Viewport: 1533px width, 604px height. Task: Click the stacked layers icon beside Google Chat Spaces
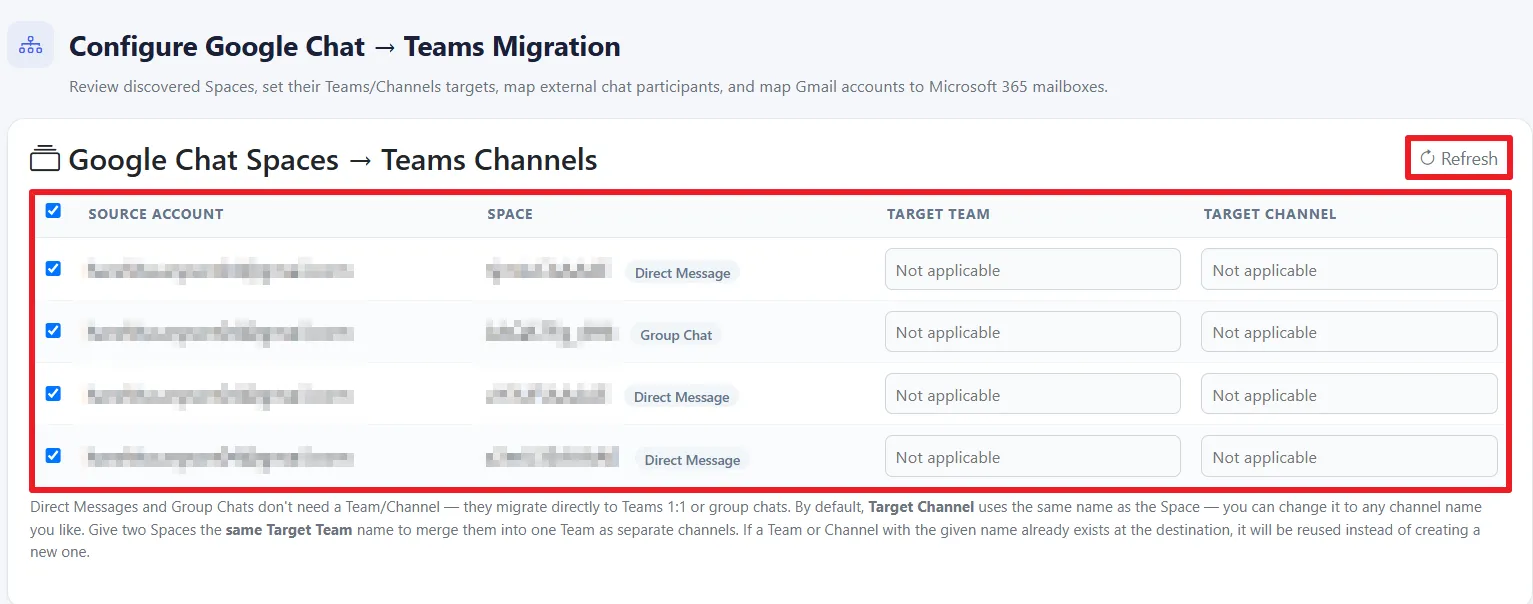[45, 159]
